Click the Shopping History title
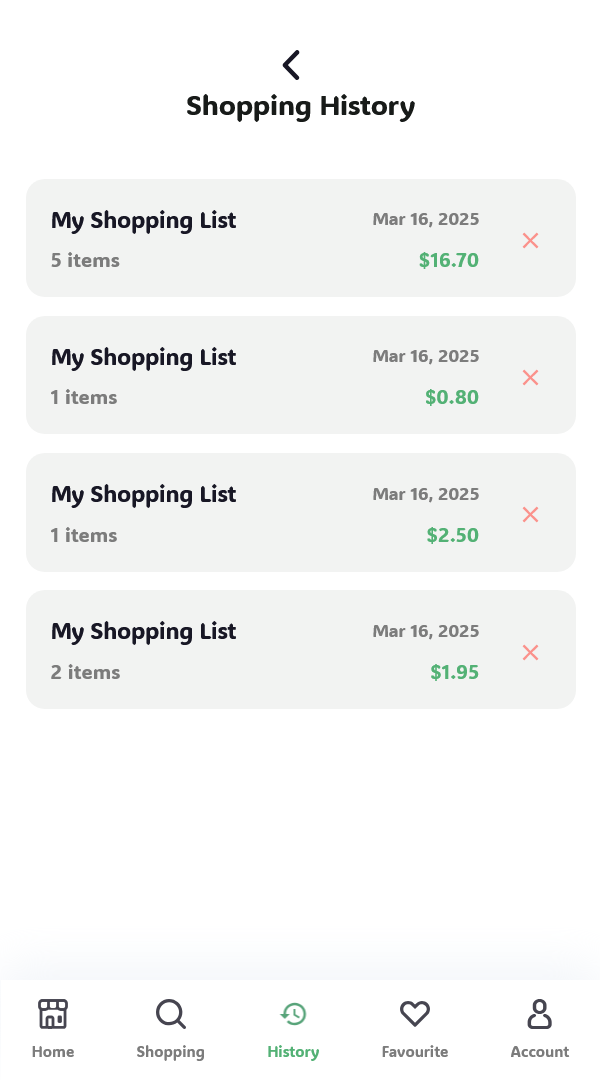Viewport: 600px width, 1080px height. (x=300, y=106)
